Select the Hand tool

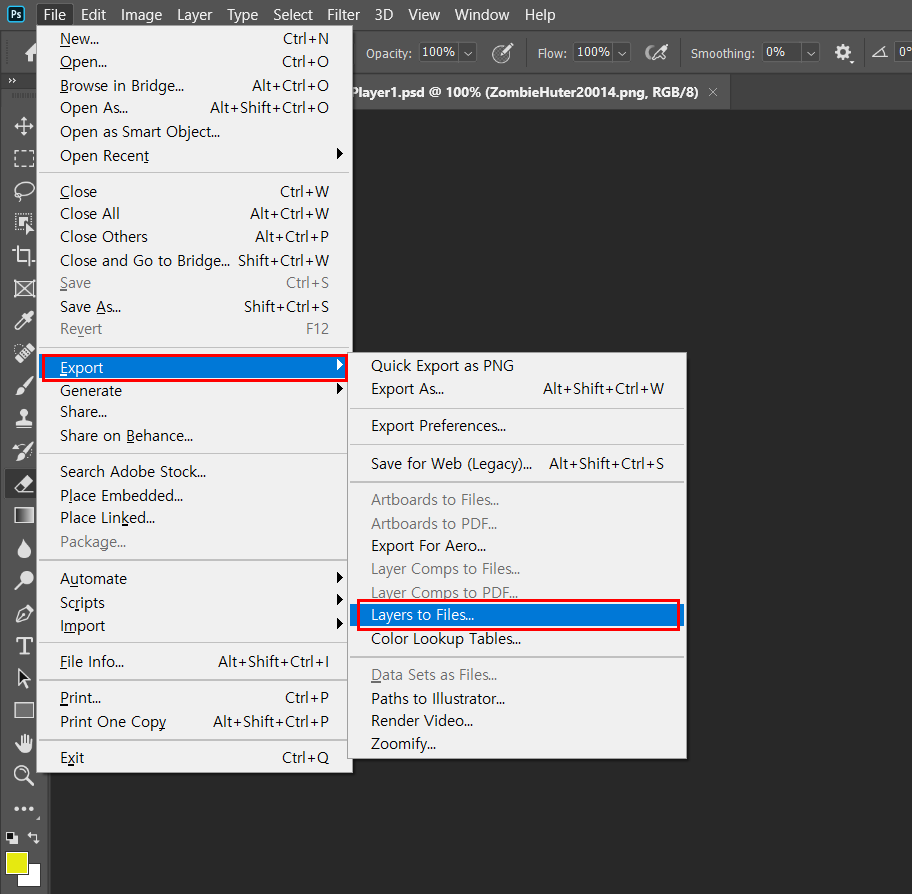pos(23,743)
